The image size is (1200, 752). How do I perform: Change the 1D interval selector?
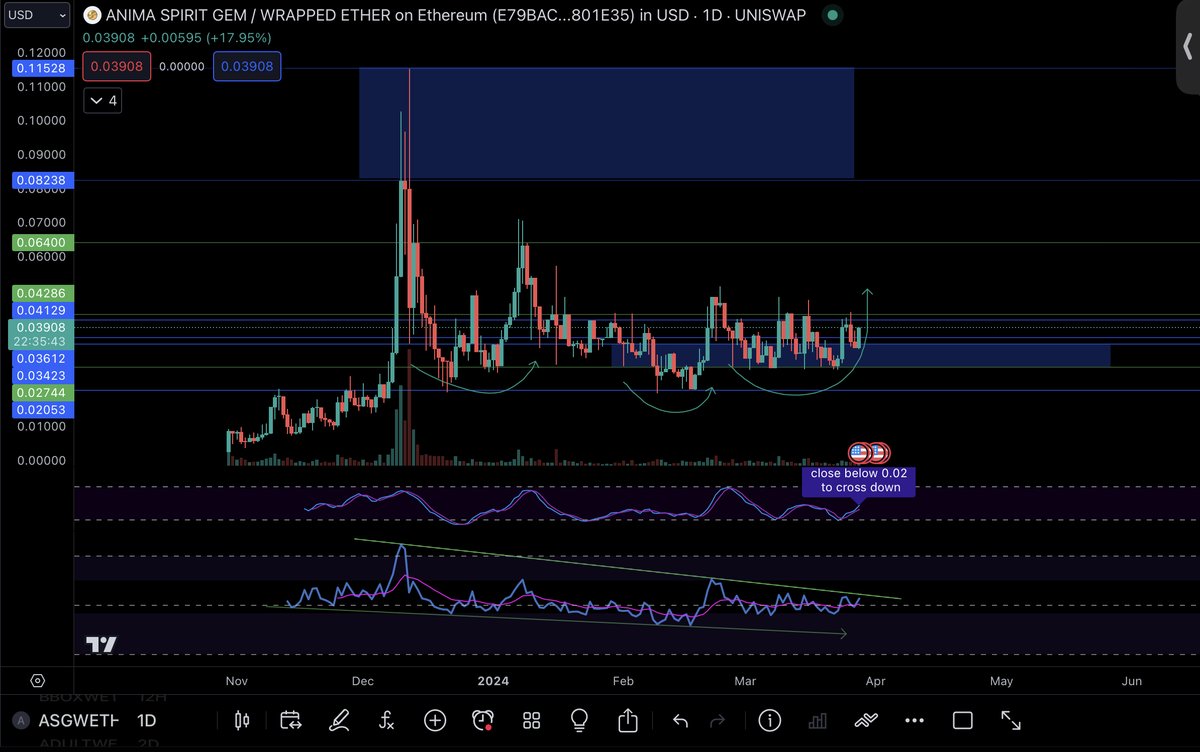click(147, 720)
